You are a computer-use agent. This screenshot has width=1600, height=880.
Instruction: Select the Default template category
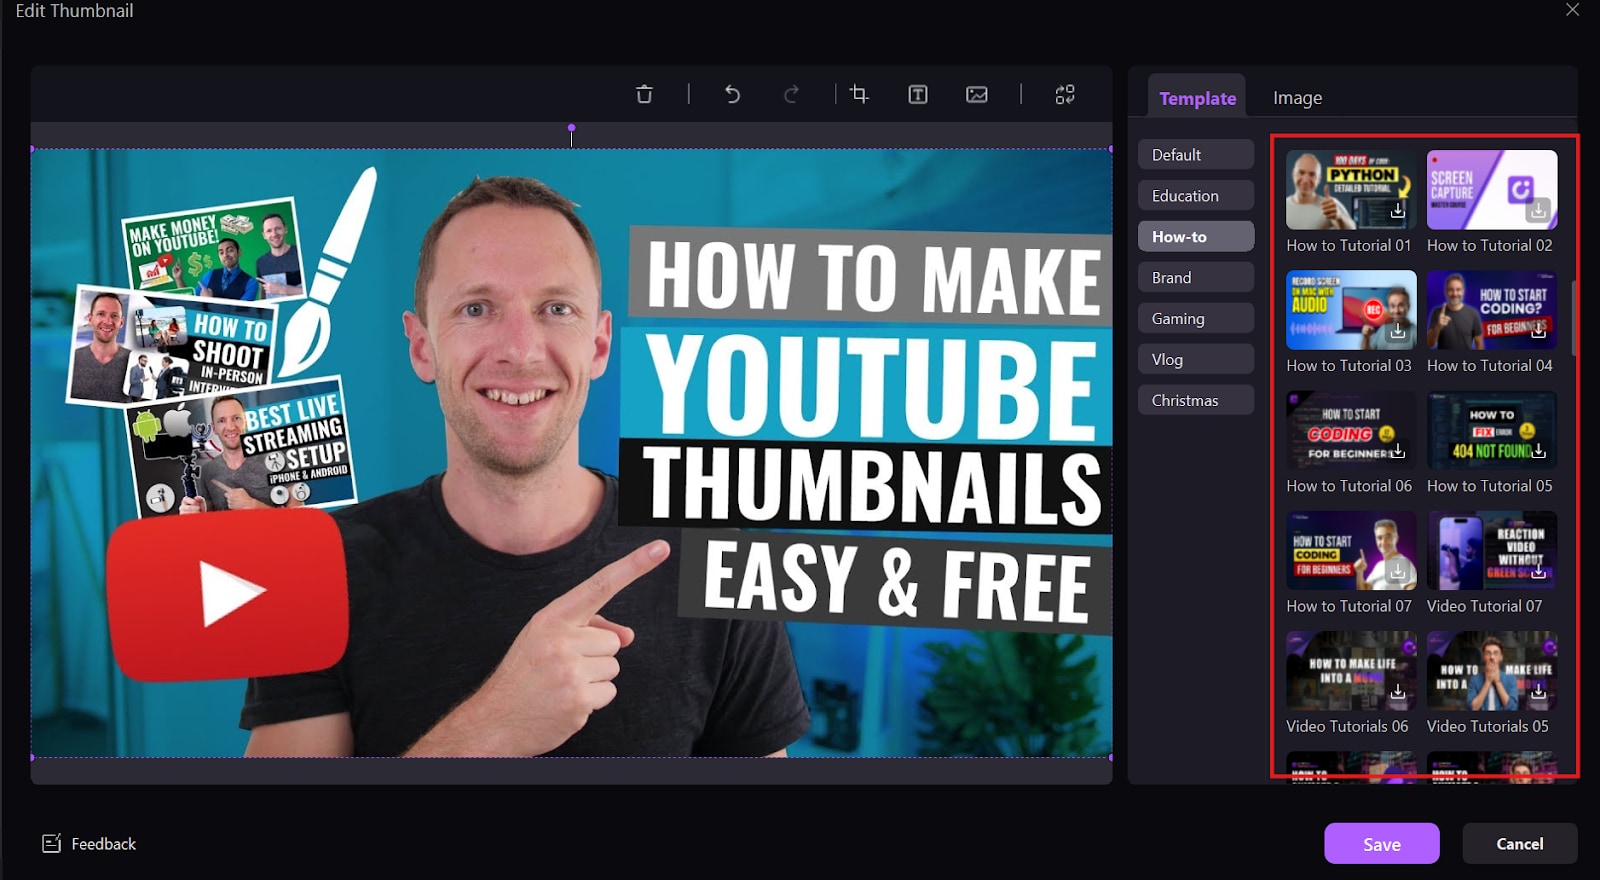(x=1196, y=155)
